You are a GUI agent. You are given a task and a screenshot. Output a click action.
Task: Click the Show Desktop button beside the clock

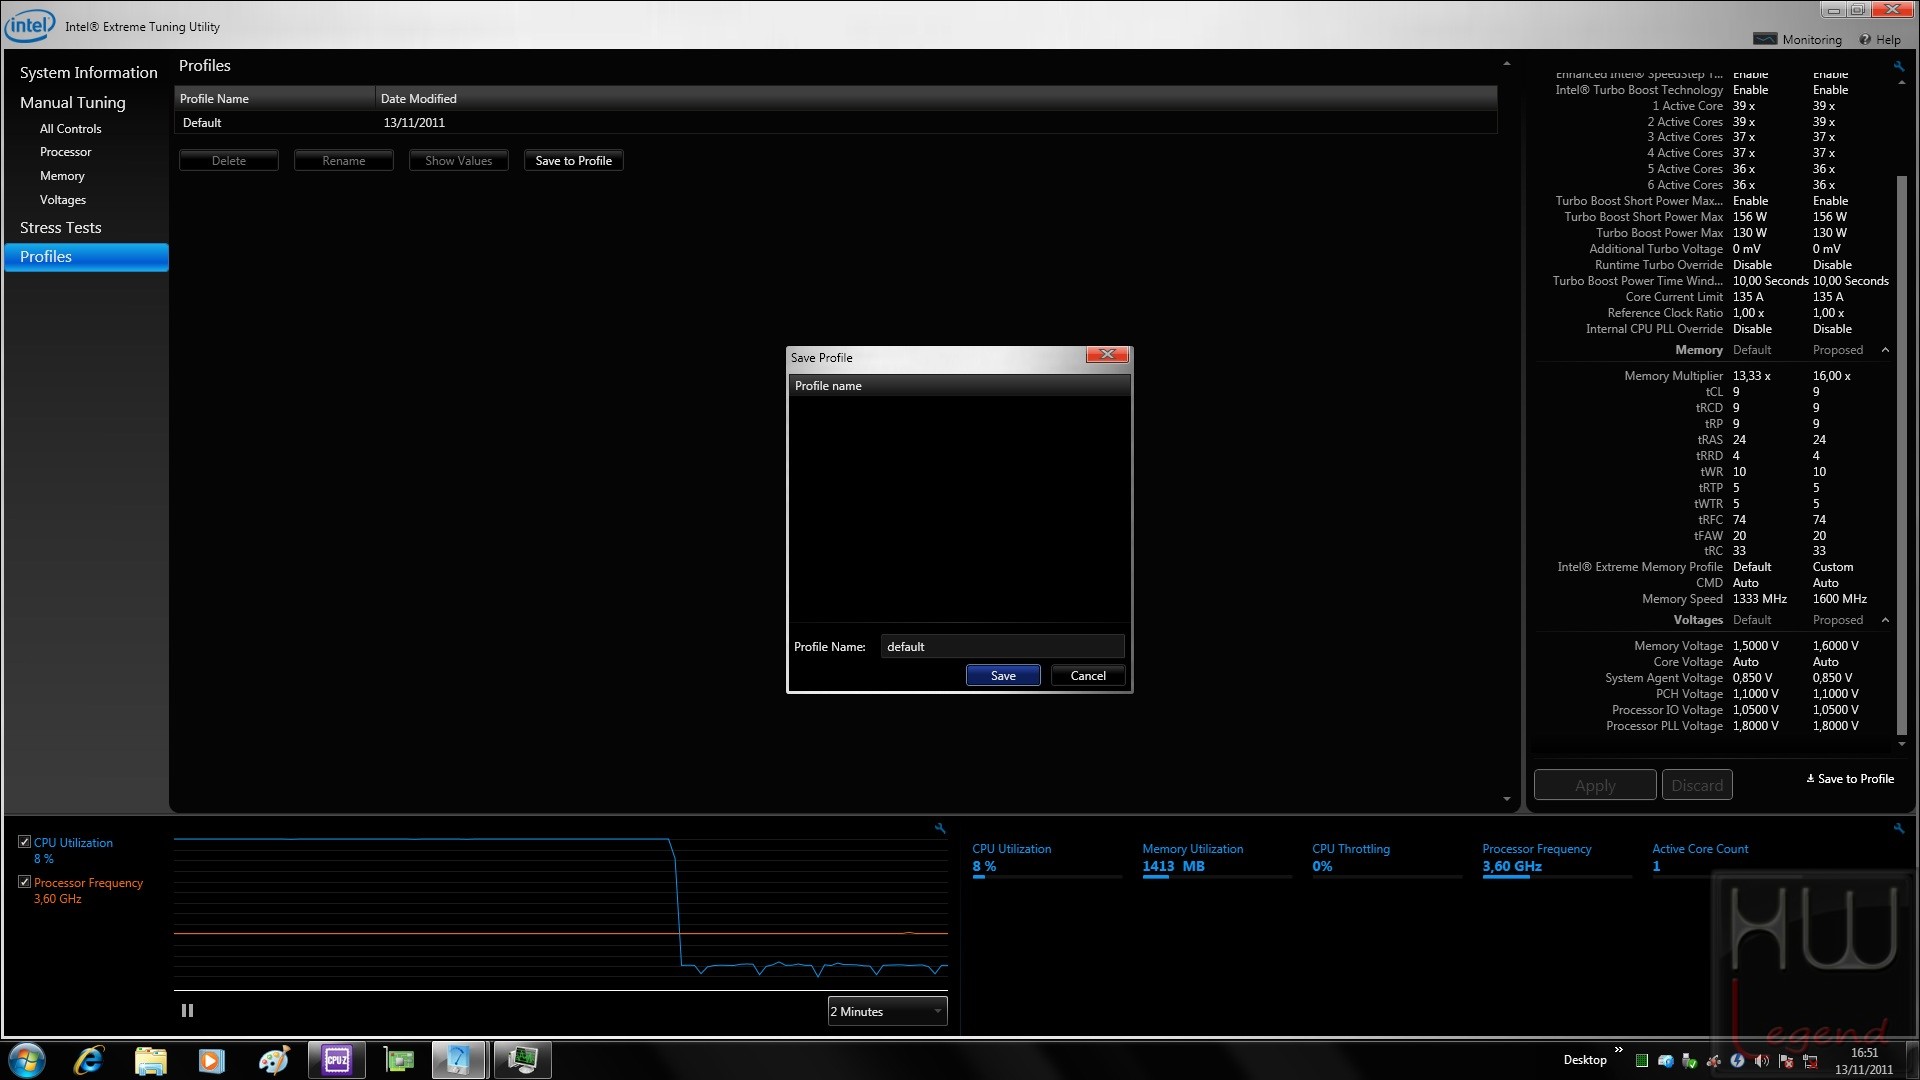click(1911, 1060)
